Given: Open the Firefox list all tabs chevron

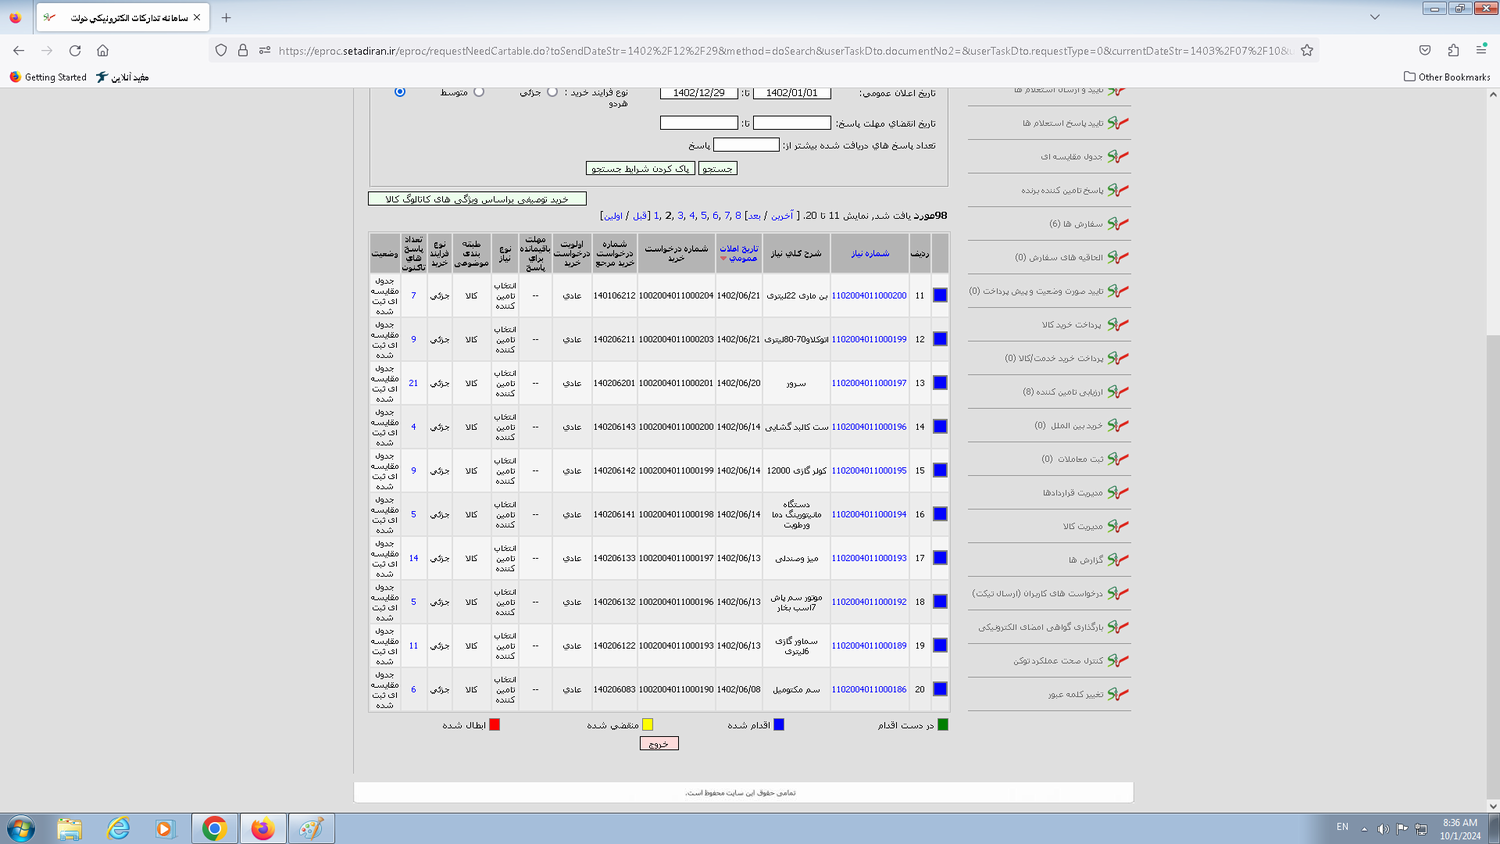Looking at the screenshot, I should 1375,17.
